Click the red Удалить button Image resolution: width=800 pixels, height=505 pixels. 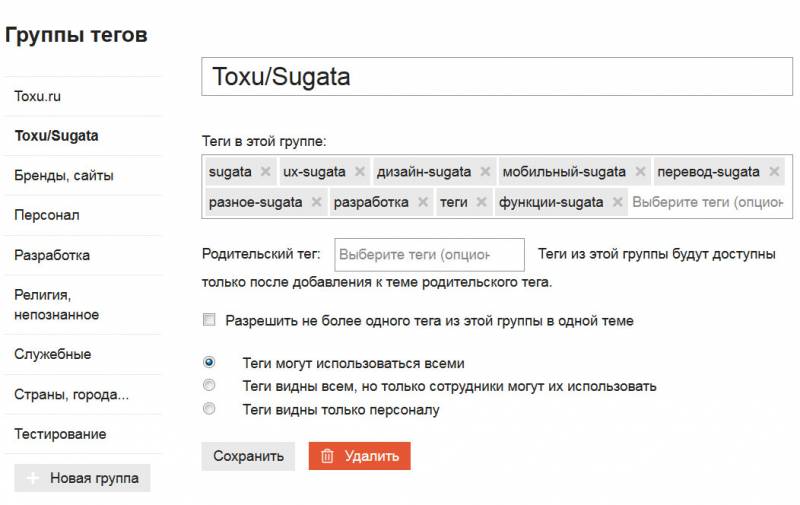coord(359,456)
